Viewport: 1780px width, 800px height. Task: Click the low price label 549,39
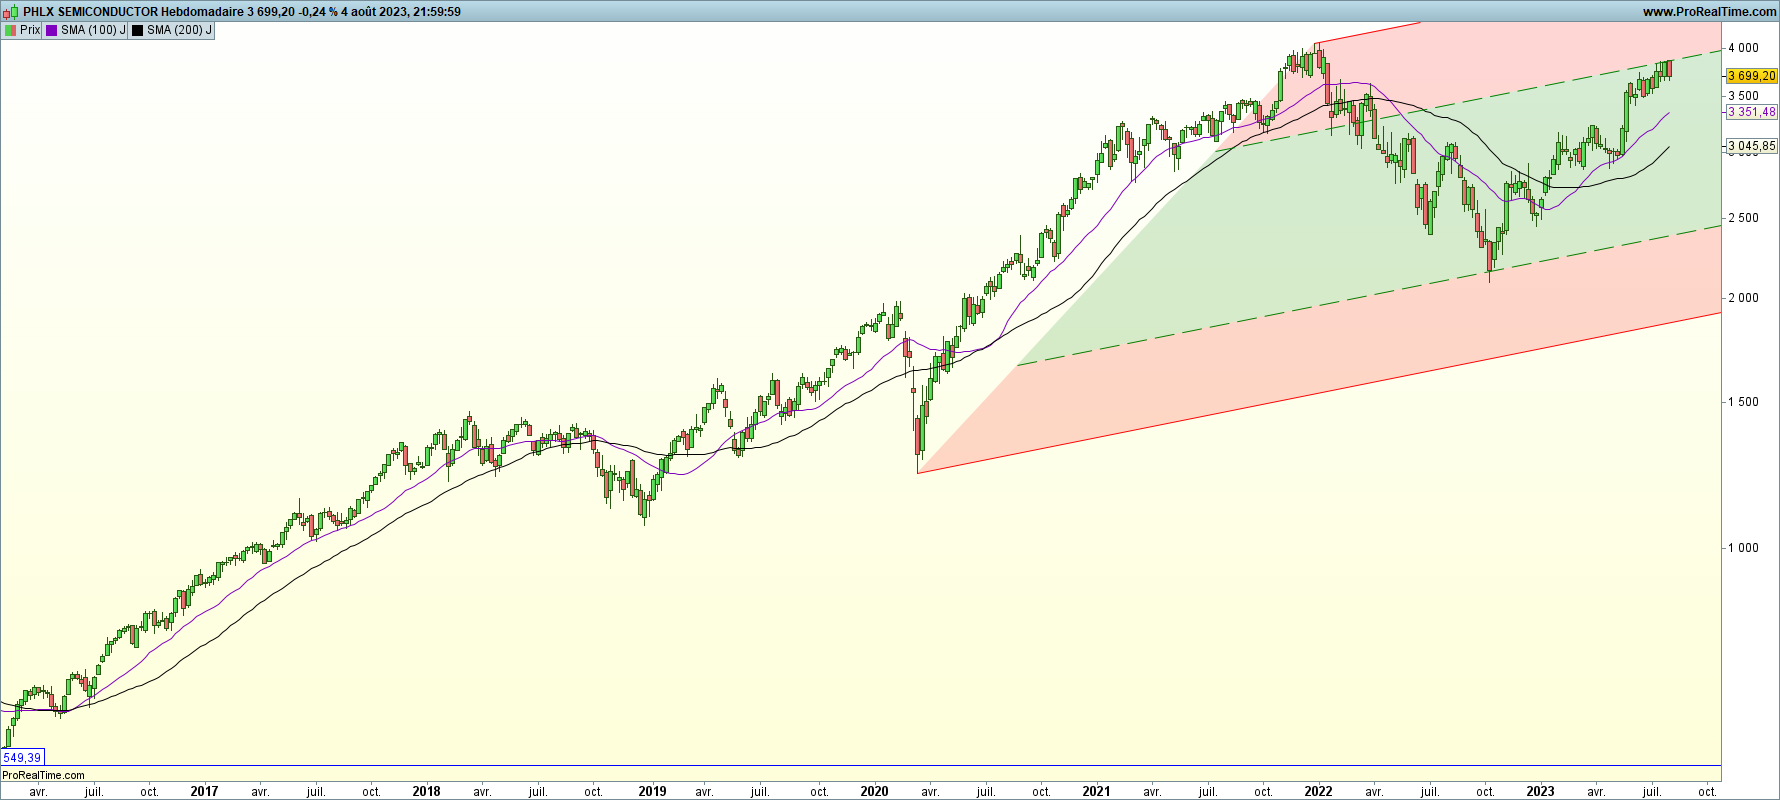(x=22, y=758)
